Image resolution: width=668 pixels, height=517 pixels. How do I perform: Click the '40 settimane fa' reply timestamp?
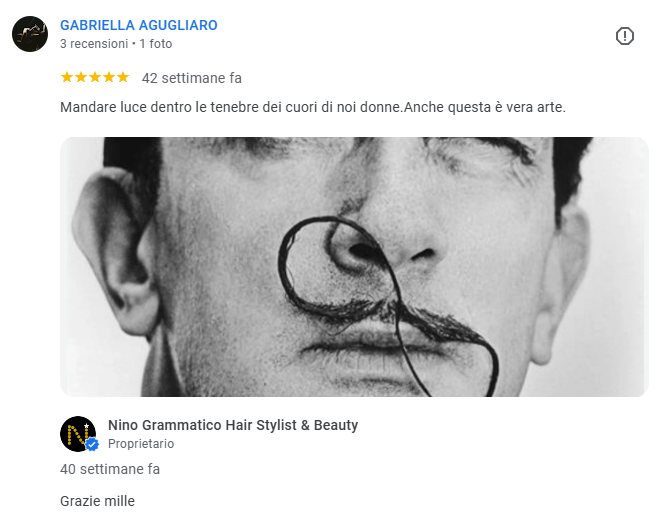tap(110, 469)
